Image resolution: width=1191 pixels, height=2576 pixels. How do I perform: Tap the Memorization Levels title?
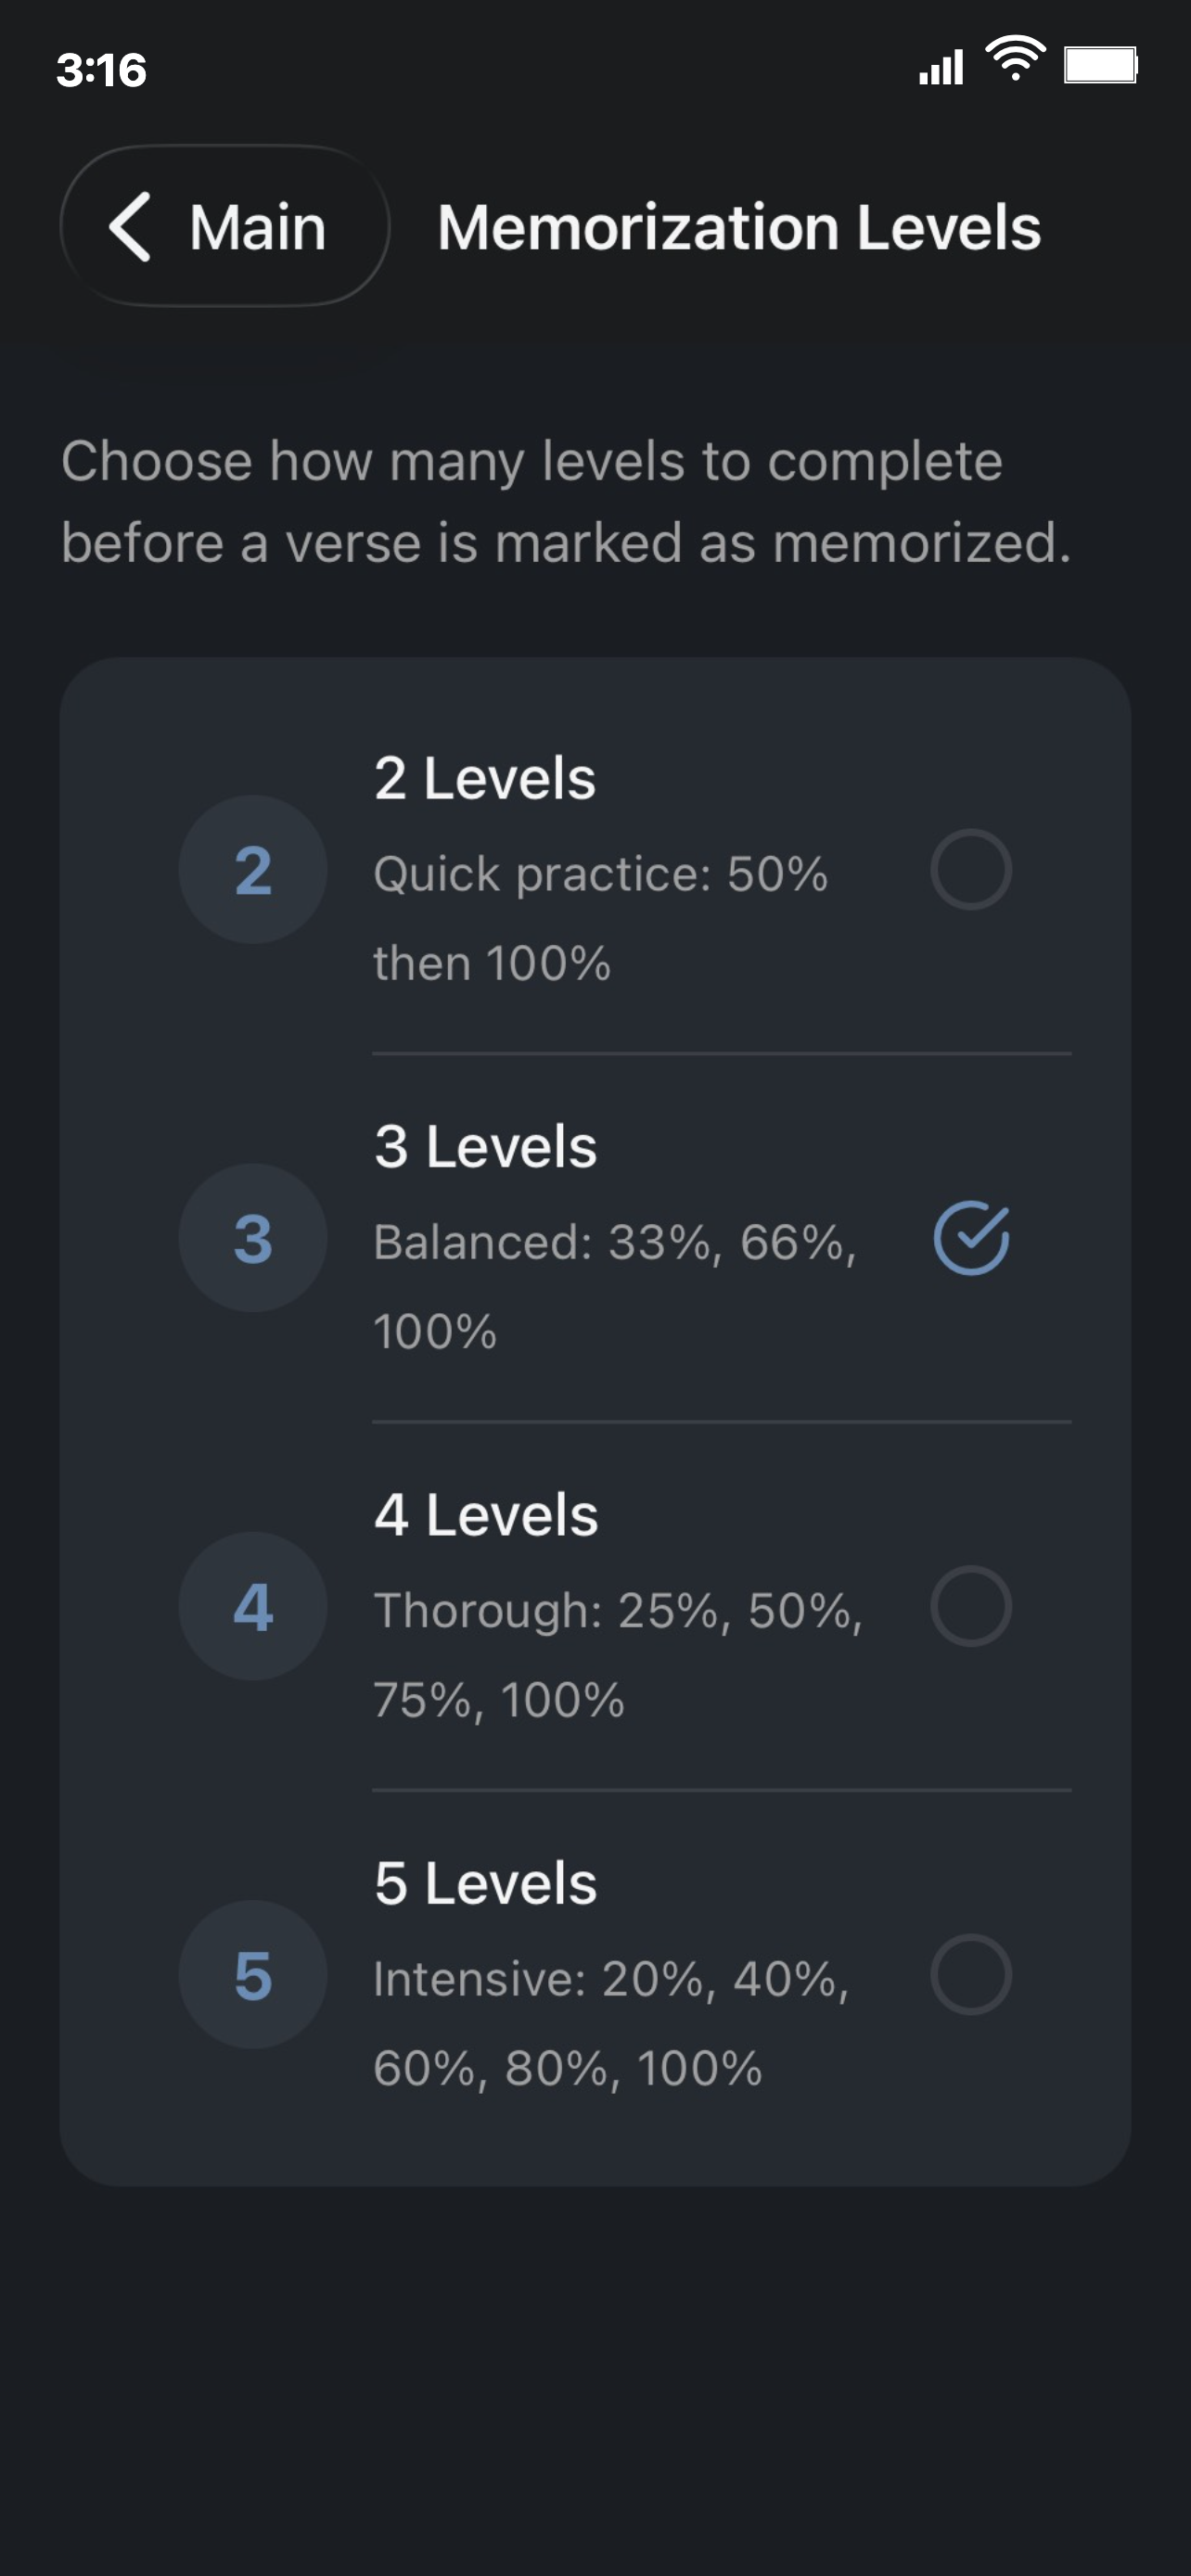click(x=740, y=227)
